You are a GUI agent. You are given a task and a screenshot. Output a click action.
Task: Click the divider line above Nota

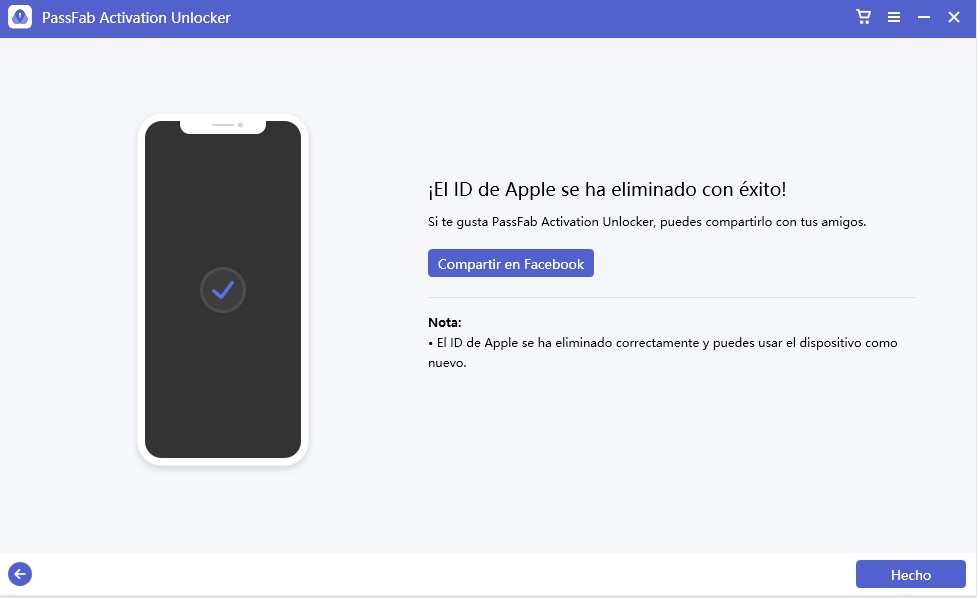click(672, 295)
